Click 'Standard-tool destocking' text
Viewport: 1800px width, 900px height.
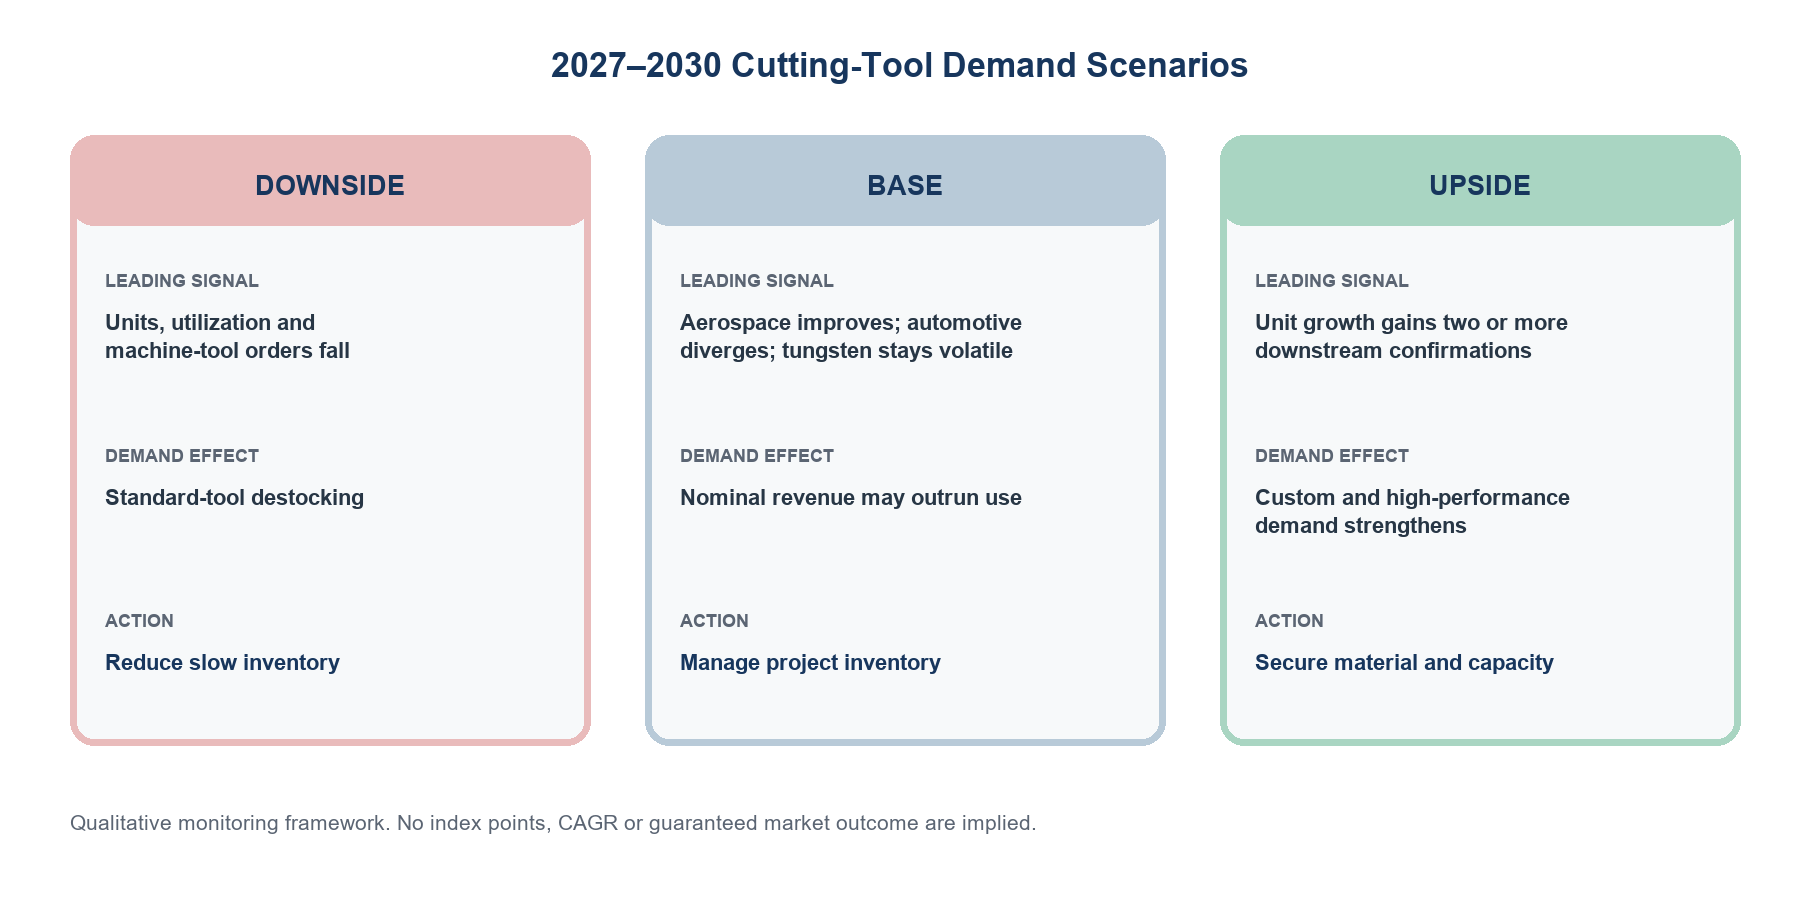tap(234, 497)
